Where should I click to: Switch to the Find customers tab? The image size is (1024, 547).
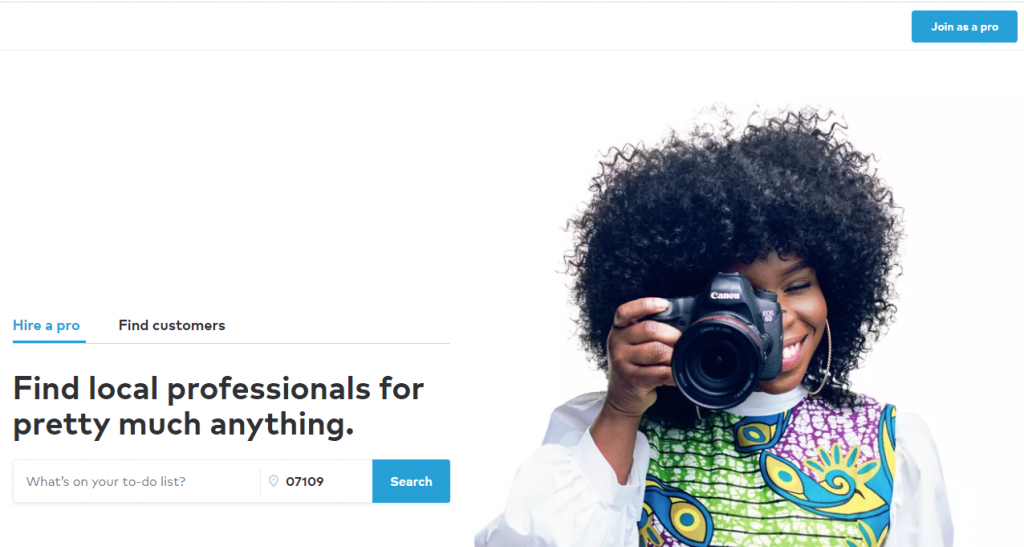tap(172, 325)
